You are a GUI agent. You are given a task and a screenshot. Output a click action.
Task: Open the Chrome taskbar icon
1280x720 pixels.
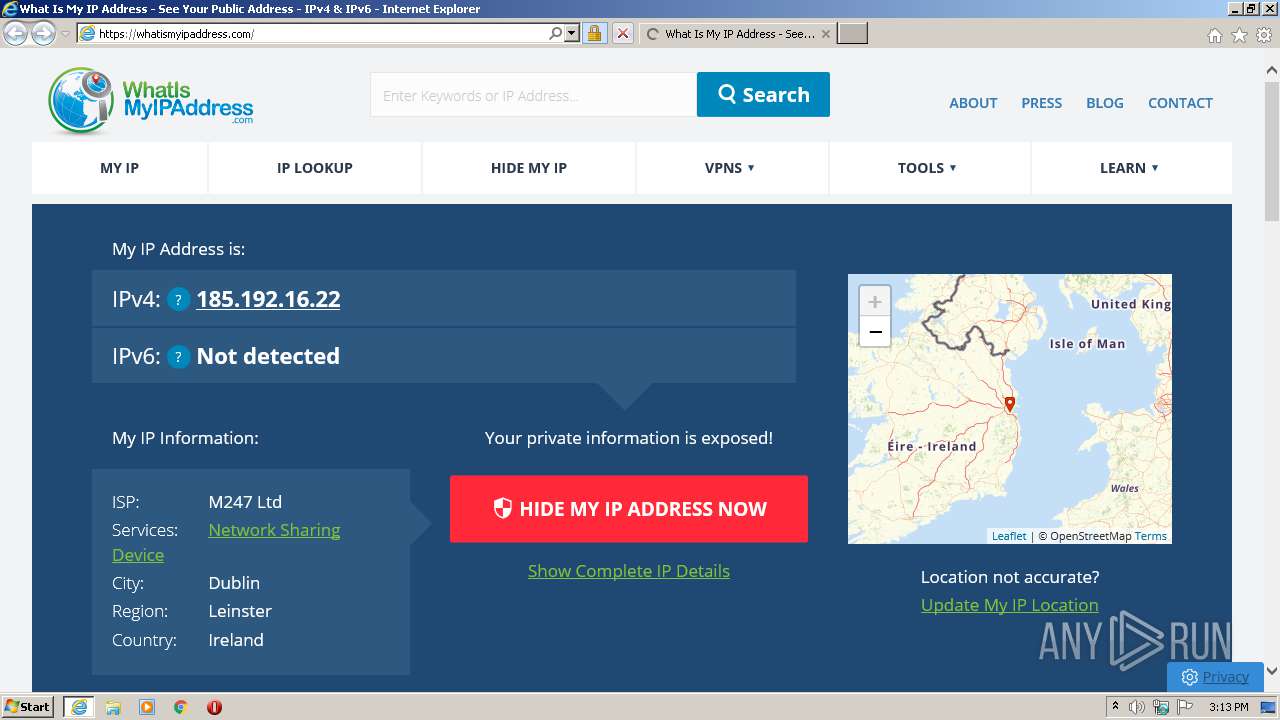coord(181,707)
